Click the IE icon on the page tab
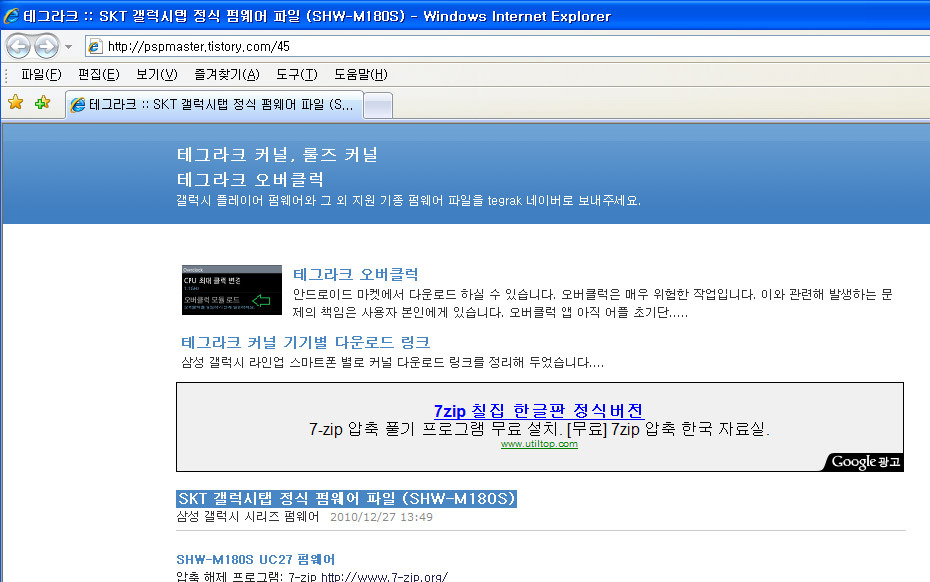This screenshot has width=930, height=582. [78, 105]
